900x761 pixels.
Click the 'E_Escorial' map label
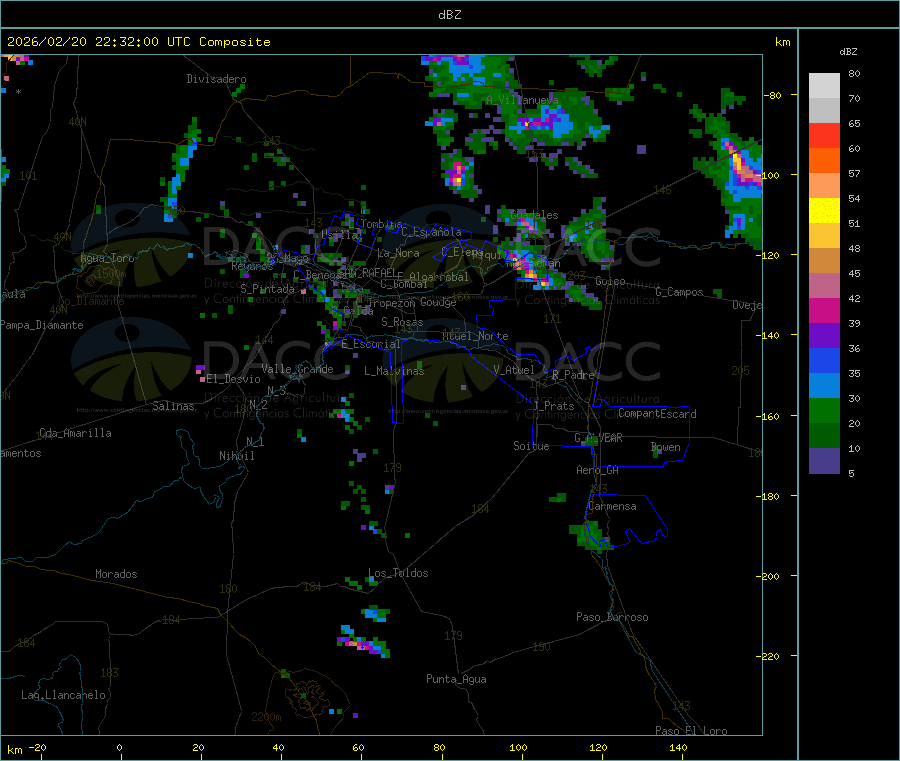[x=371, y=344]
